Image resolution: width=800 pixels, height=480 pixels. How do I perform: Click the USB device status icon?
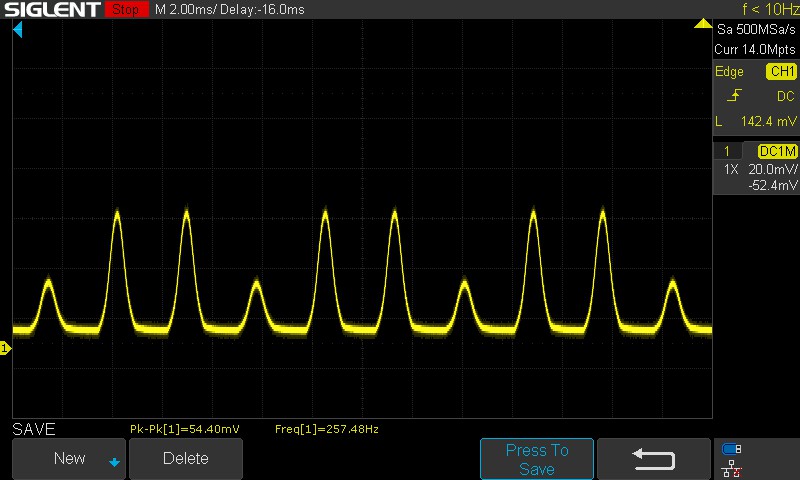732,449
